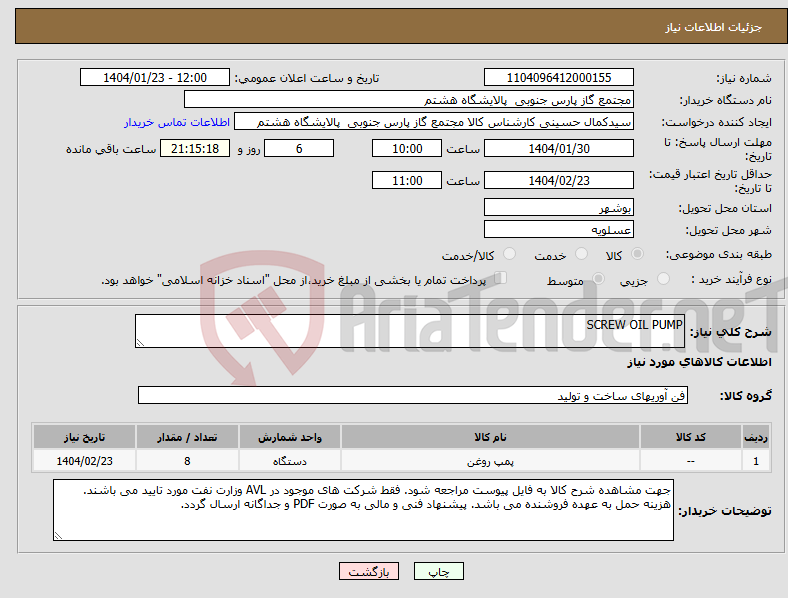Click the delivery province field بوشهر
Screen dimensions: 788x598
click(558, 208)
